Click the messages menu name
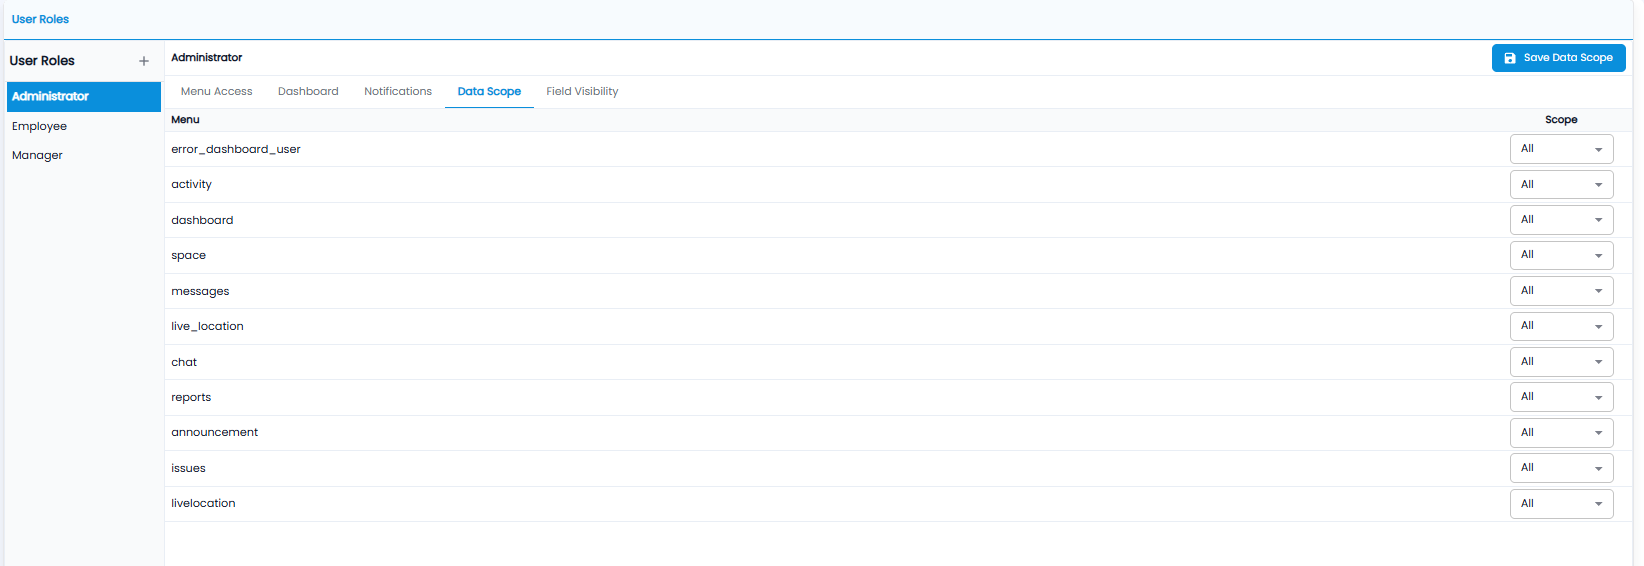This screenshot has height=566, width=1644. 200,291
